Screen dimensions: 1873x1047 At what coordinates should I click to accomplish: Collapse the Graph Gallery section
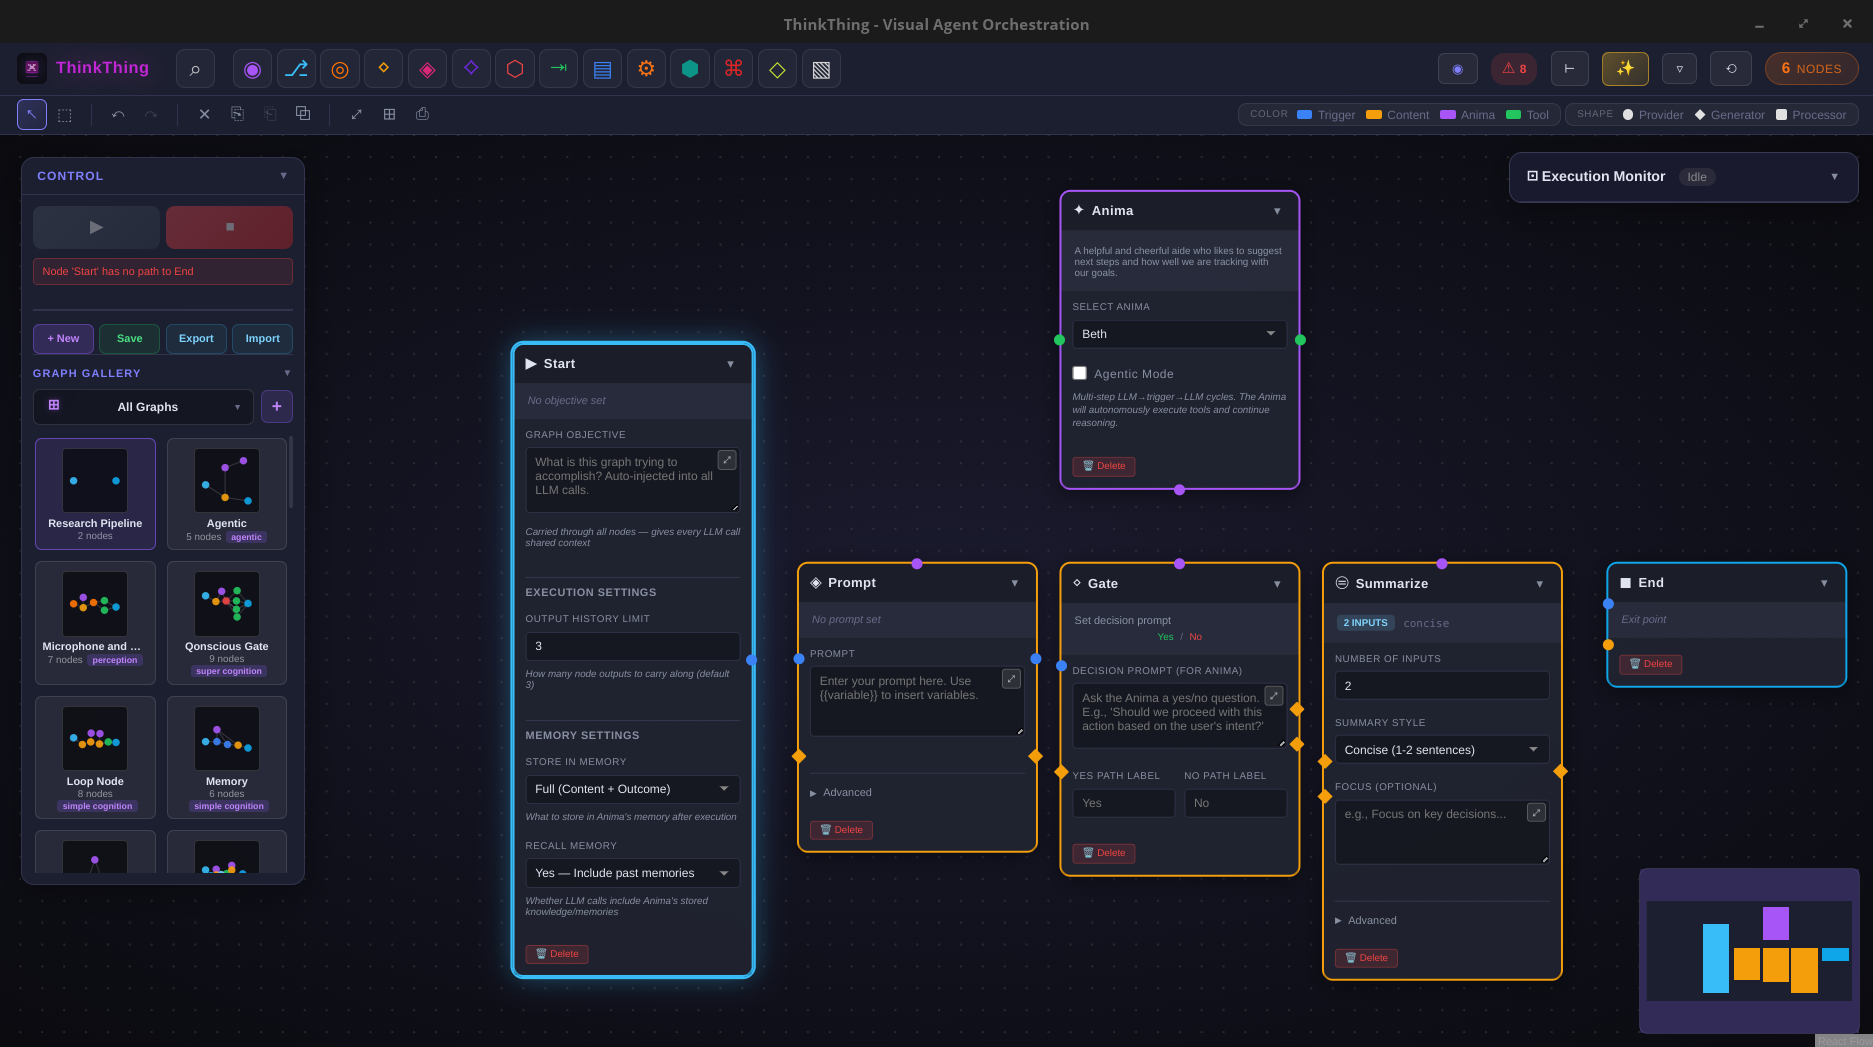(287, 373)
